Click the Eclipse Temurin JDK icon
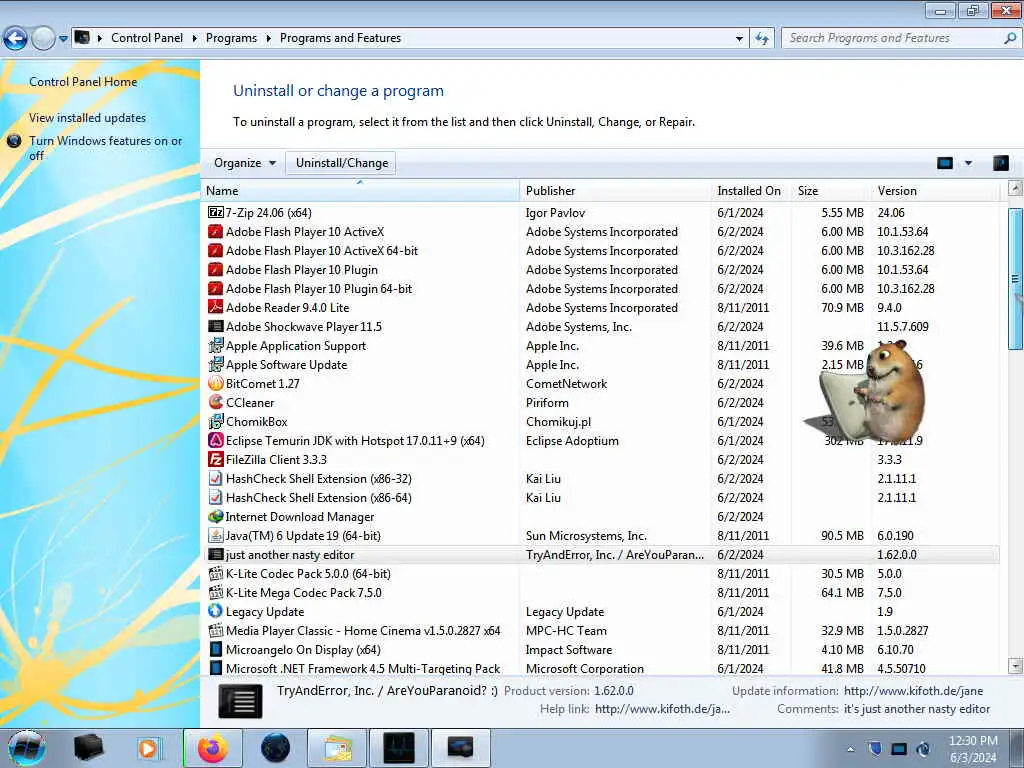 click(x=216, y=440)
